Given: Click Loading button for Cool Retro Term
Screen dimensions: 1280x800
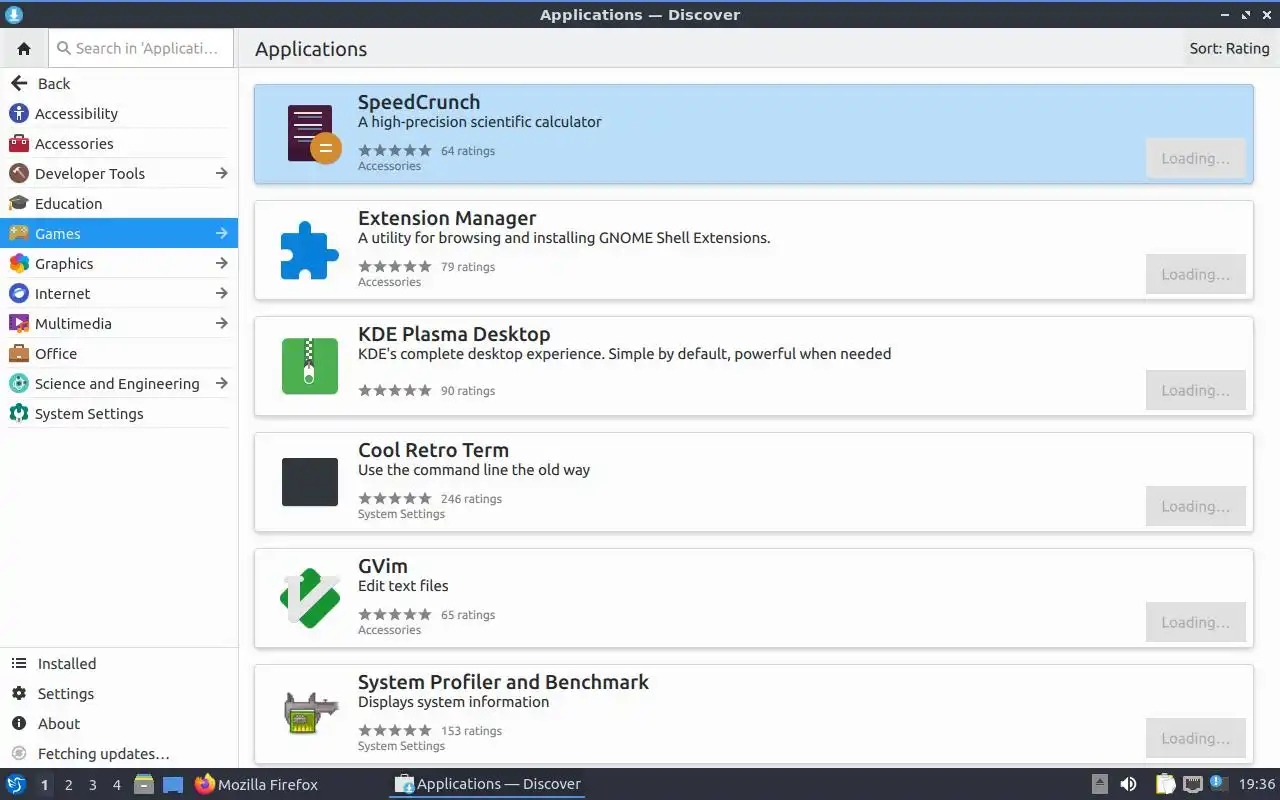Looking at the screenshot, I should pos(1196,506).
